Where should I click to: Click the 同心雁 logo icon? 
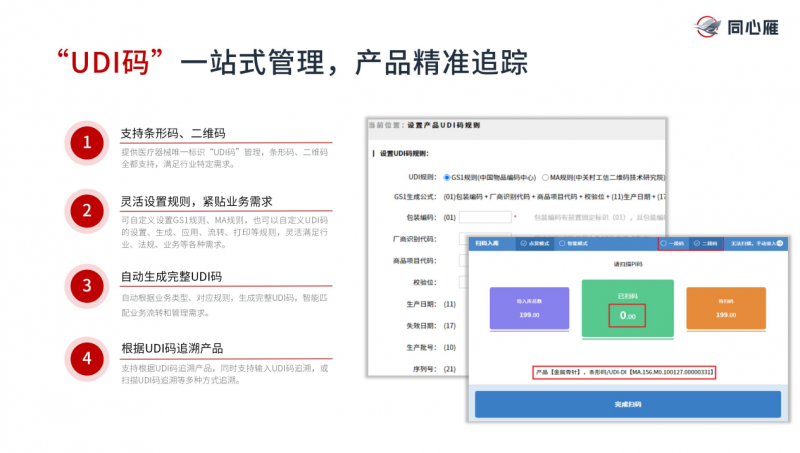pos(707,26)
